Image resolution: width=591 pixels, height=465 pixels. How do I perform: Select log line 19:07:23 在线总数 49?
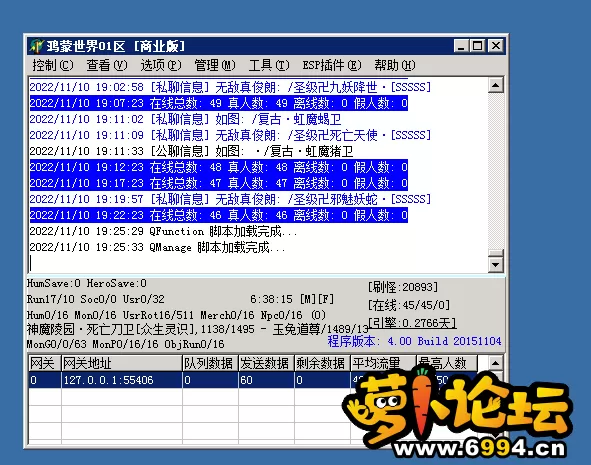click(x=219, y=103)
